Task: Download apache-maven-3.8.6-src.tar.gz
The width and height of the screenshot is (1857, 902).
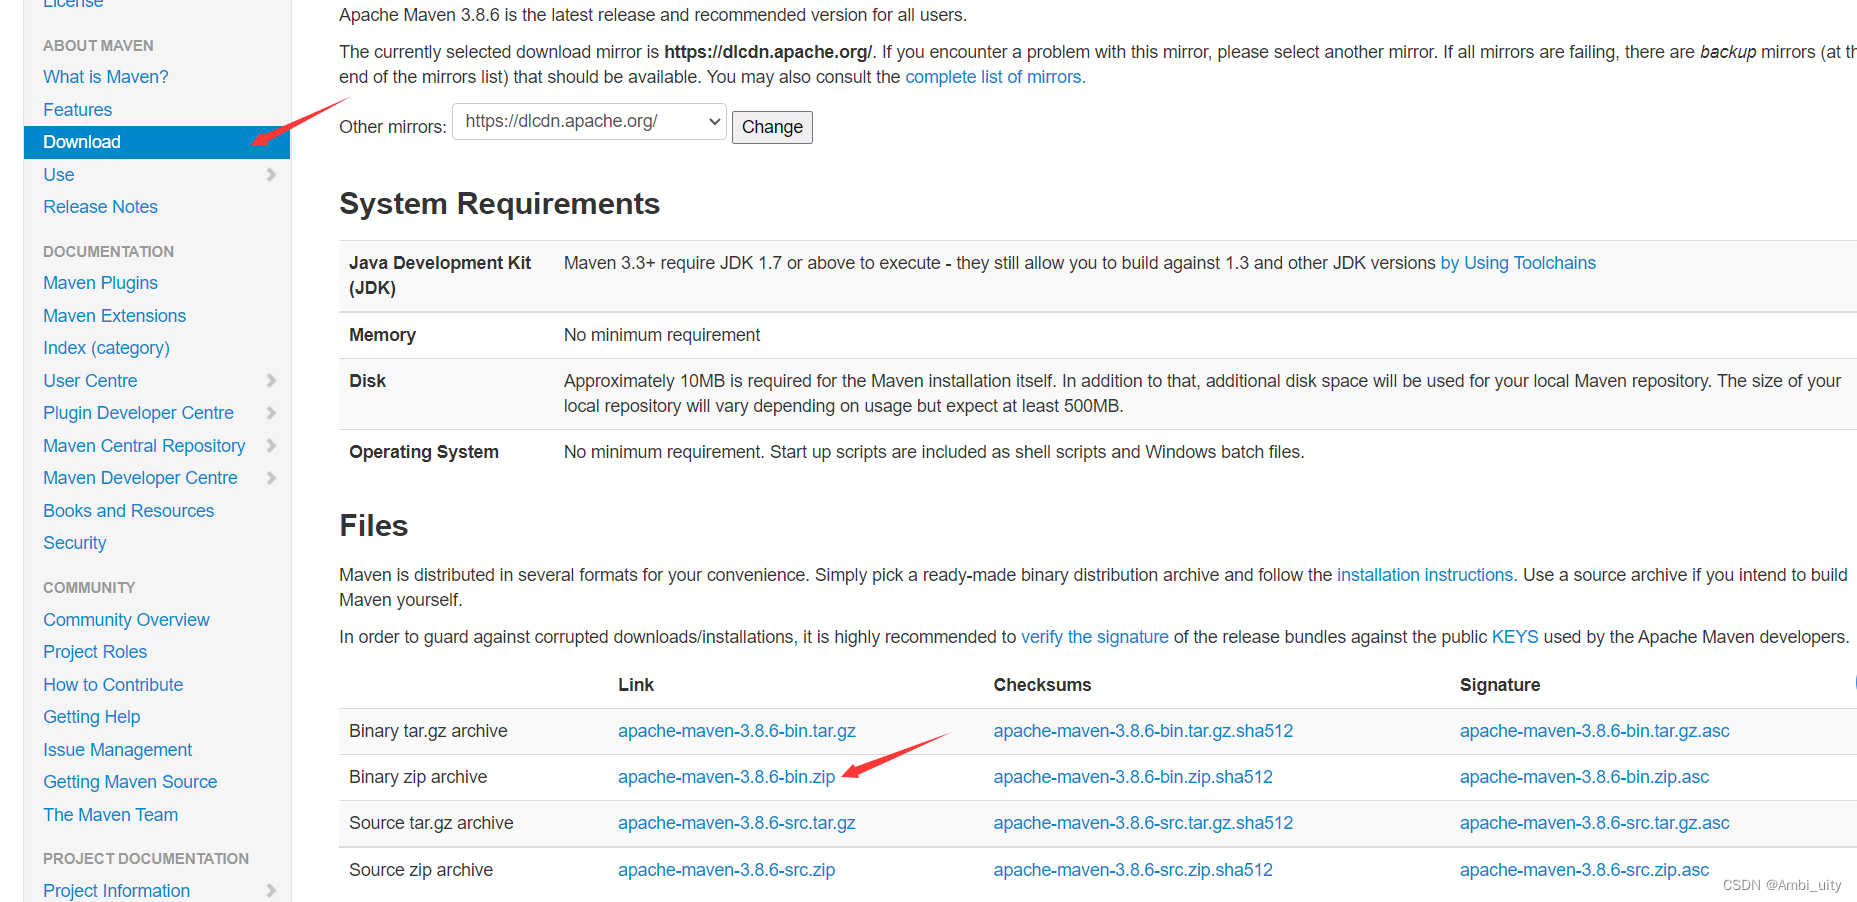Action: [737, 823]
